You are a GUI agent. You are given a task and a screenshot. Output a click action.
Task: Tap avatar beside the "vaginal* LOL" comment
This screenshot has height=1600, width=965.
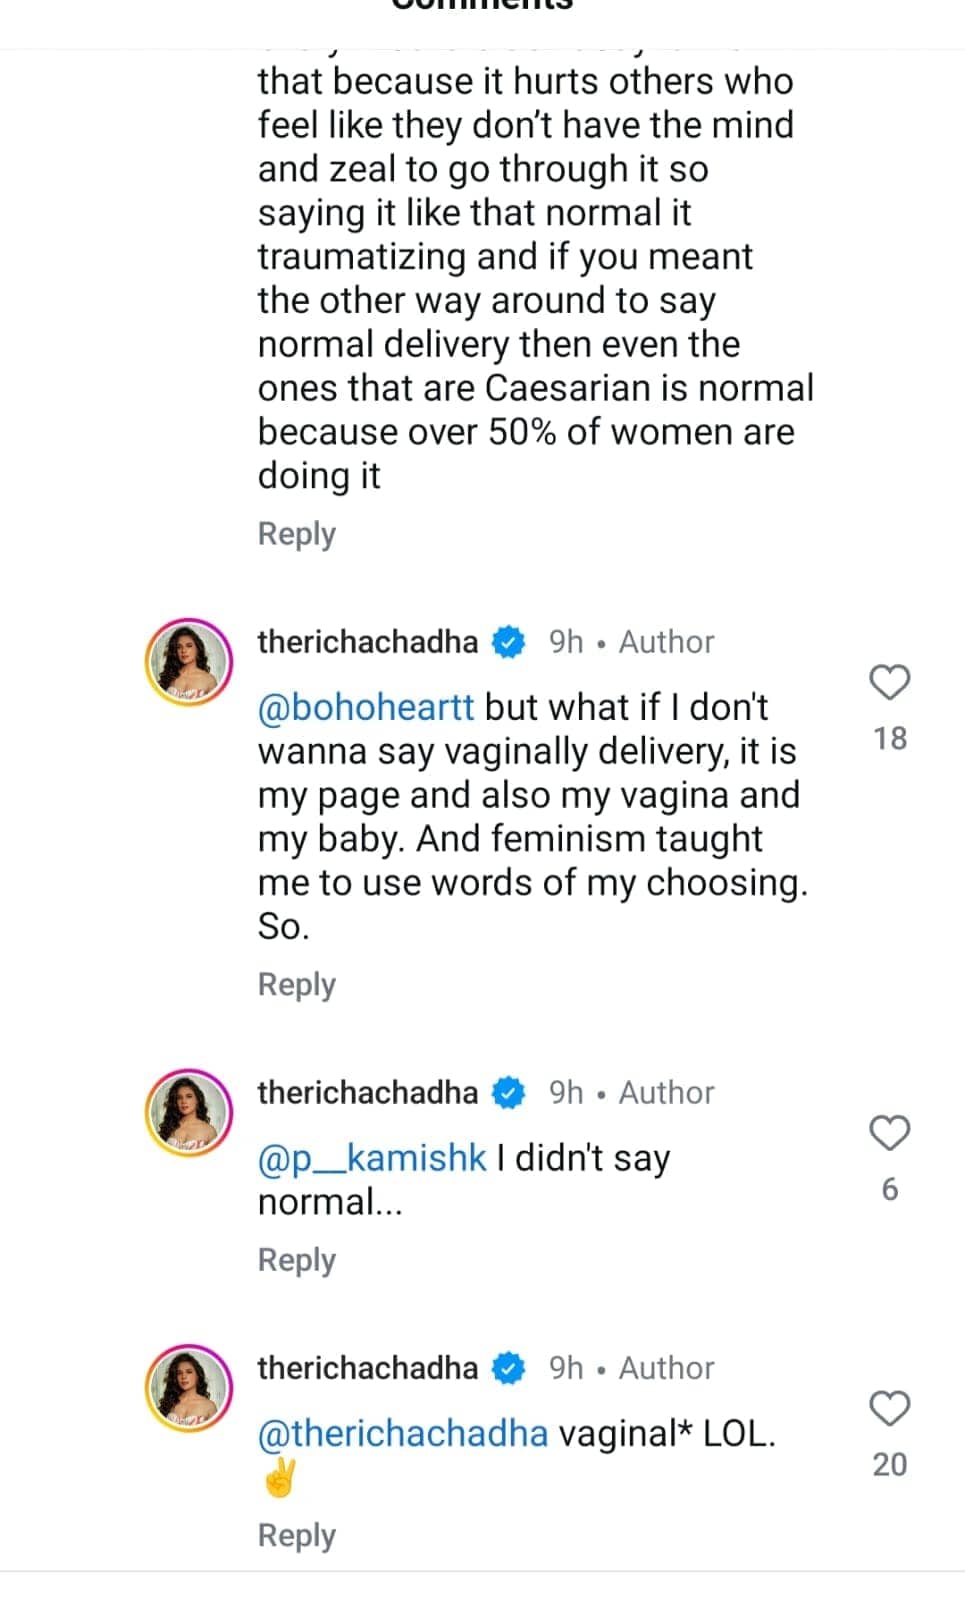189,1388
